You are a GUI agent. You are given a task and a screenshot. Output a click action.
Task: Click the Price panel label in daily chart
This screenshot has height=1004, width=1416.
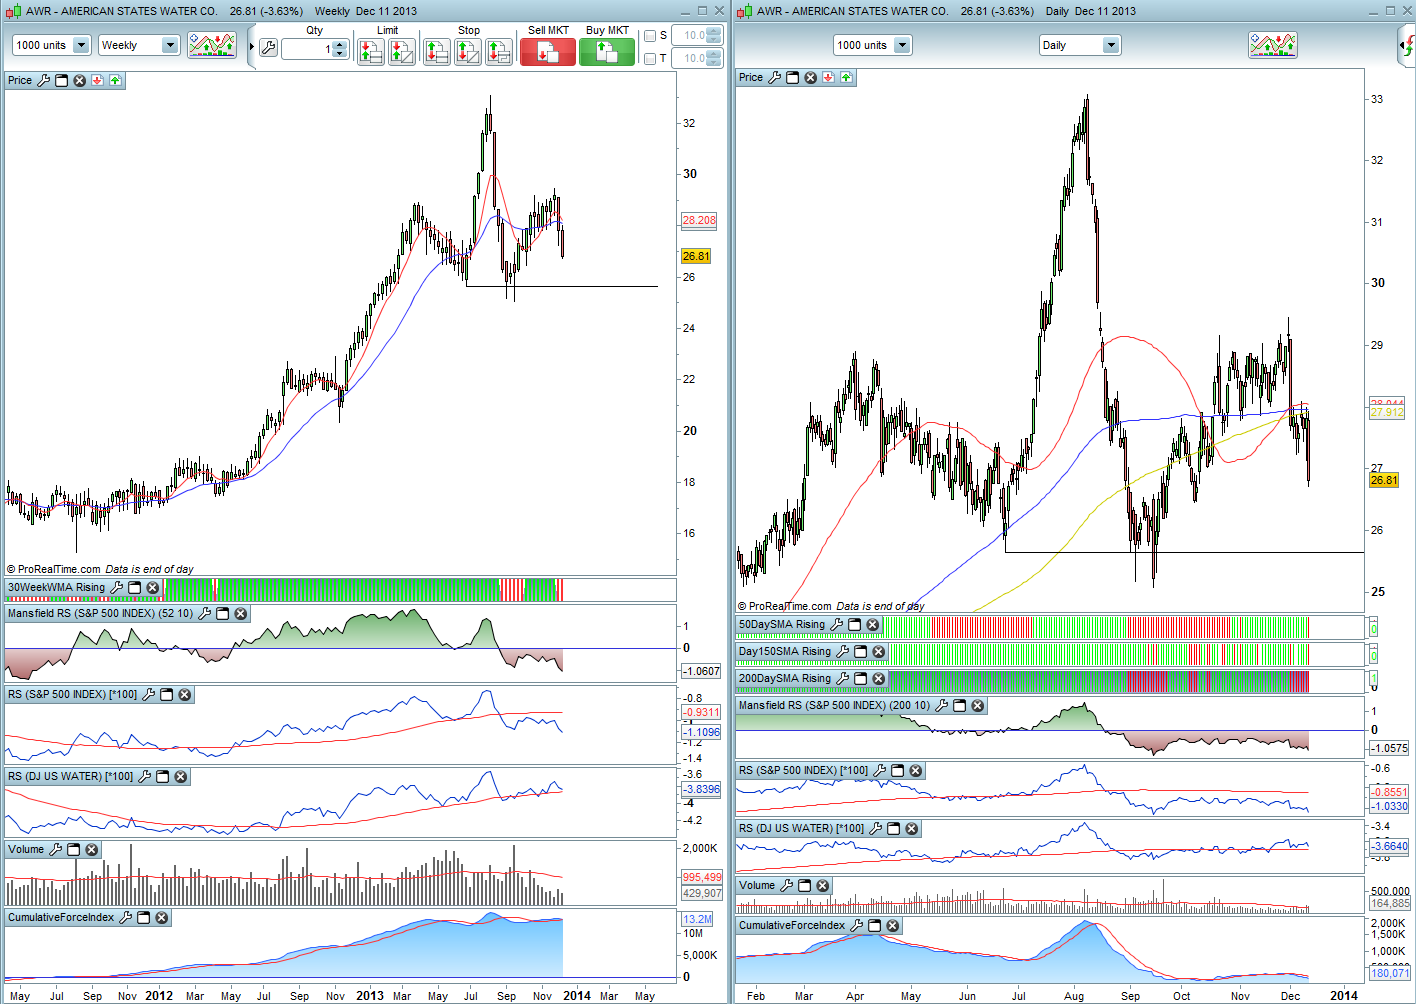tap(750, 78)
